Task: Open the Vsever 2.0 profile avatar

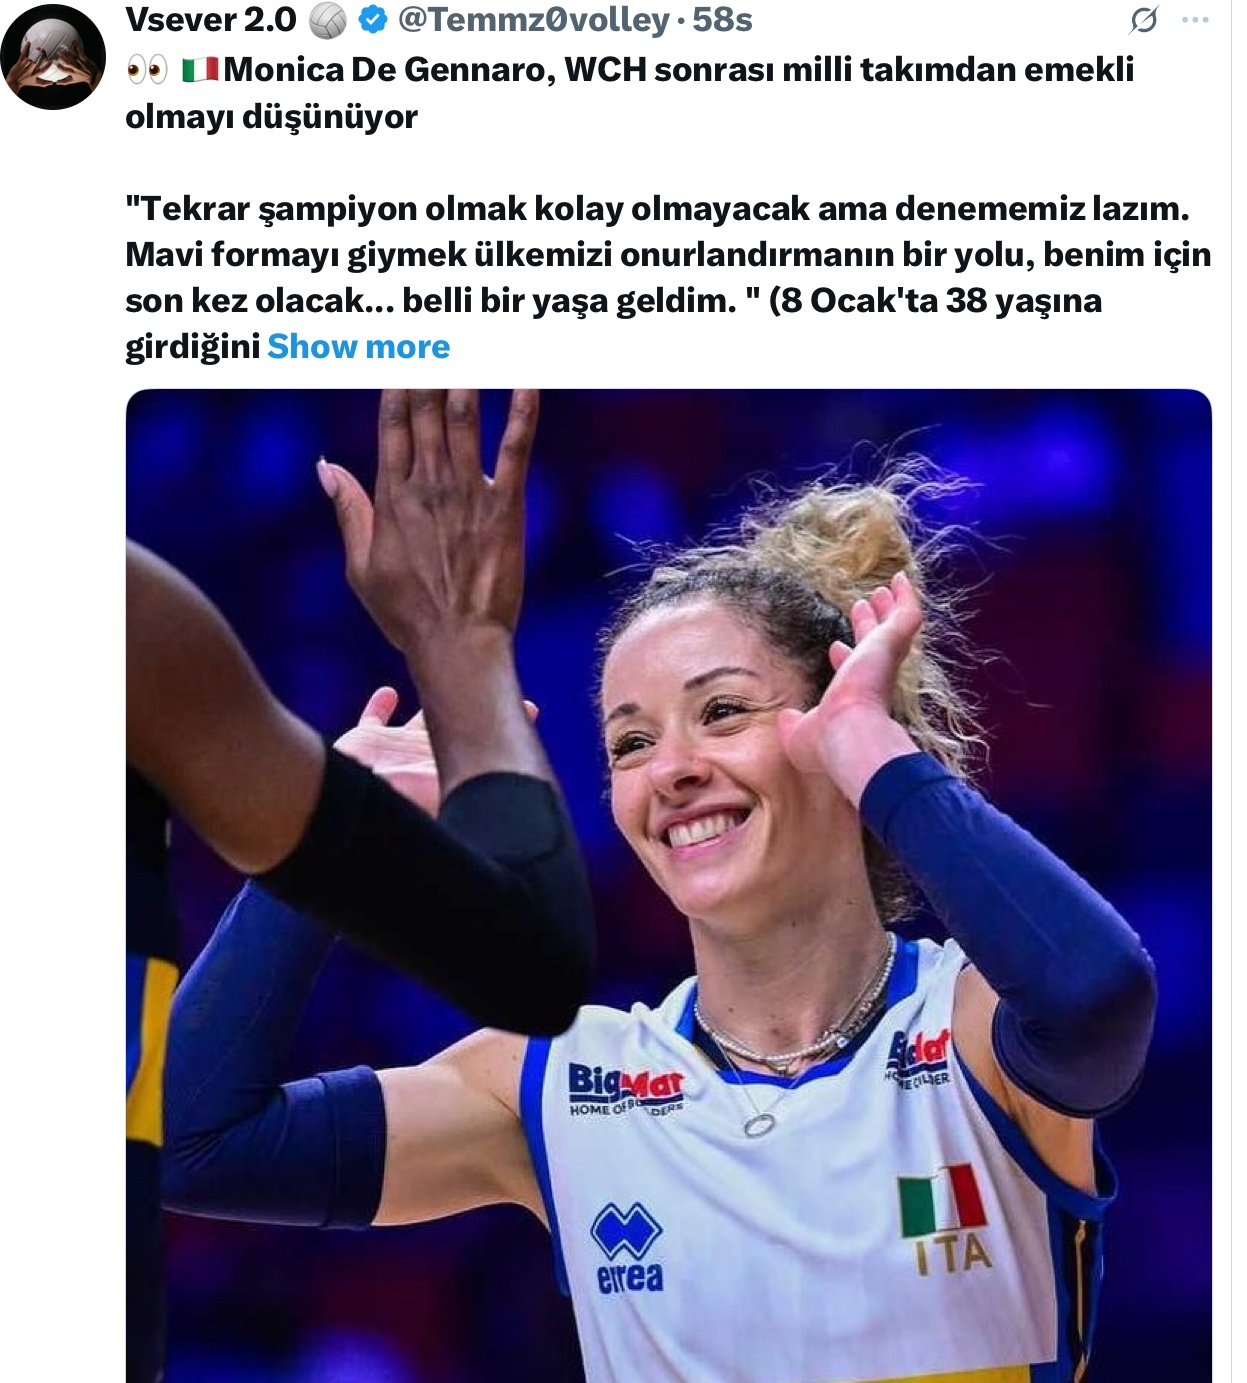Action: pos(54,56)
